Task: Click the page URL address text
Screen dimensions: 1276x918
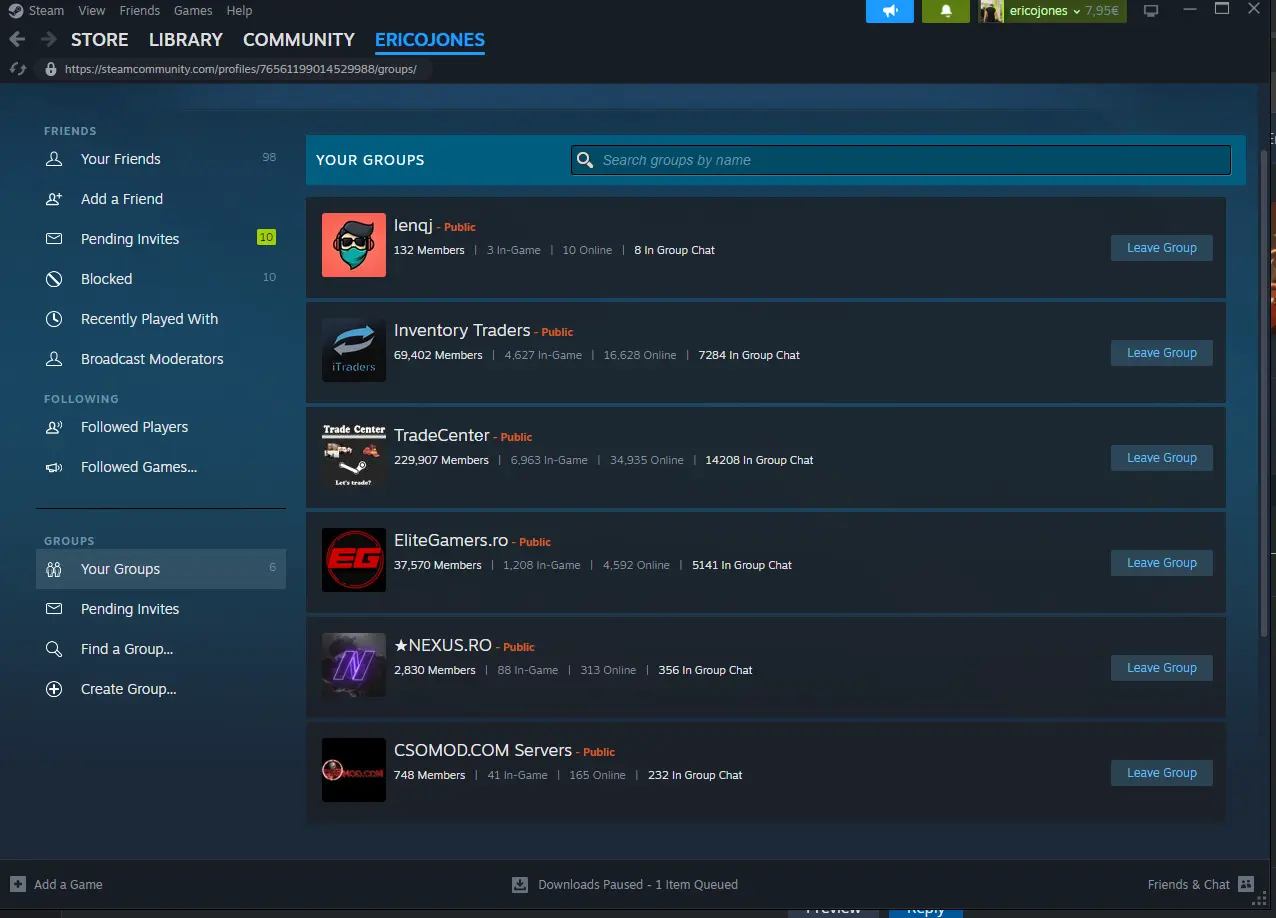Action: pos(240,70)
